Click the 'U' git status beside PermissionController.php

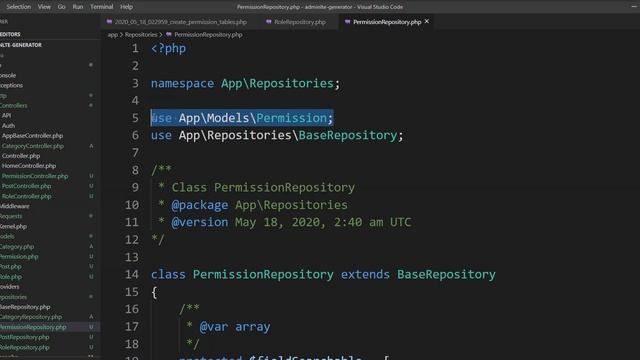pyautogui.click(x=91, y=176)
